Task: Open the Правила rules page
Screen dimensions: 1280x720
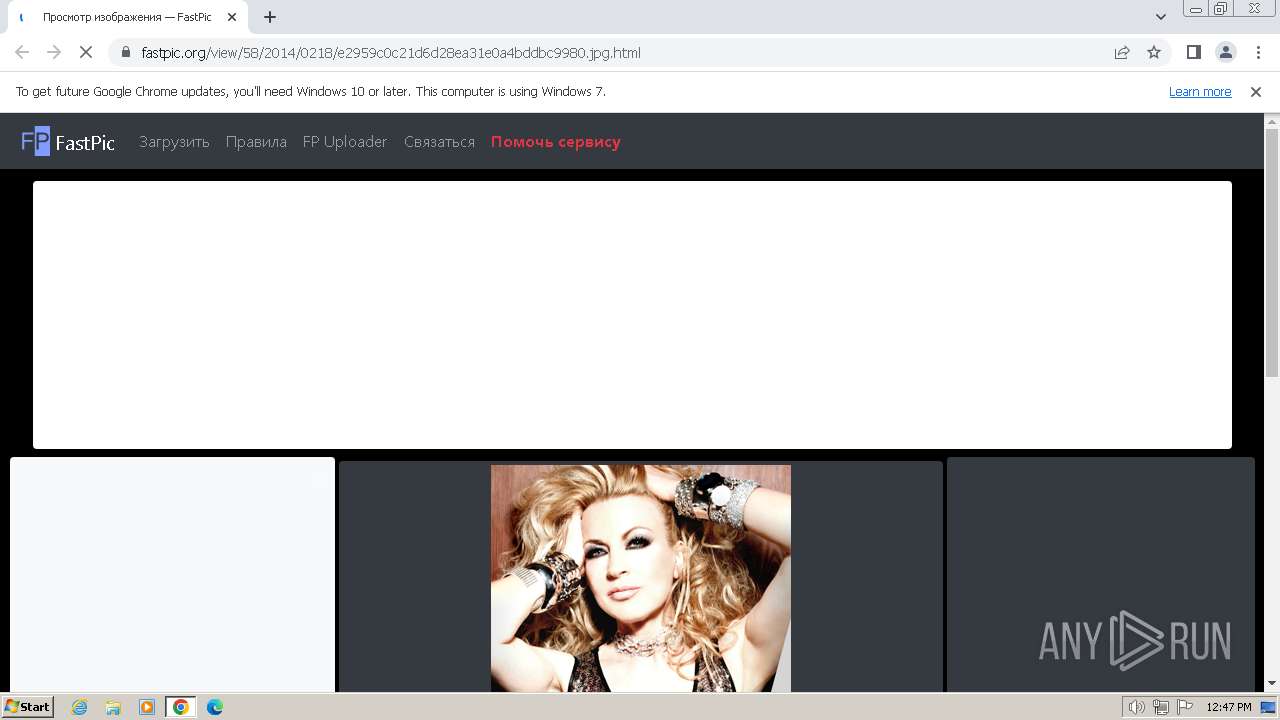Action: pyautogui.click(x=256, y=142)
